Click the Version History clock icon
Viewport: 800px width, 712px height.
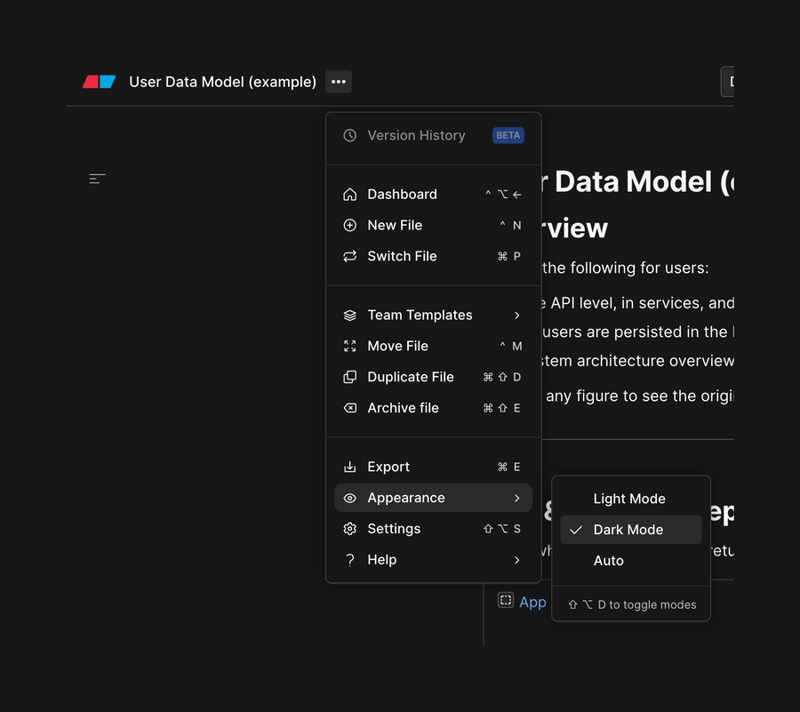click(x=351, y=135)
